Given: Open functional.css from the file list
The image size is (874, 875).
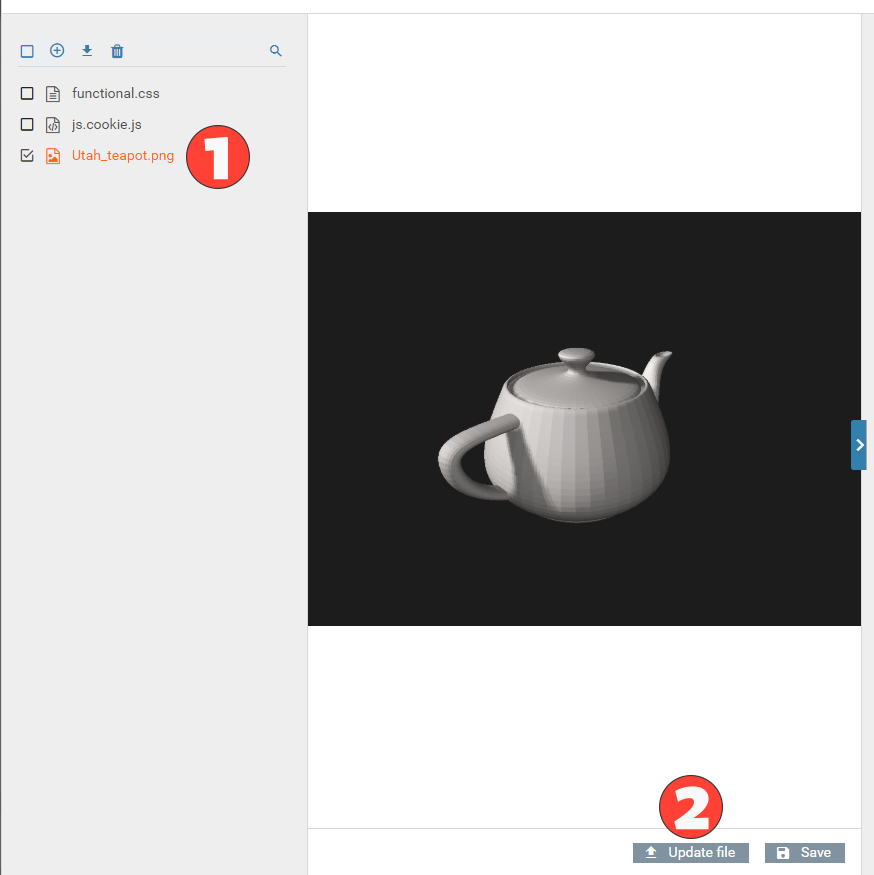Looking at the screenshot, I should (x=116, y=94).
